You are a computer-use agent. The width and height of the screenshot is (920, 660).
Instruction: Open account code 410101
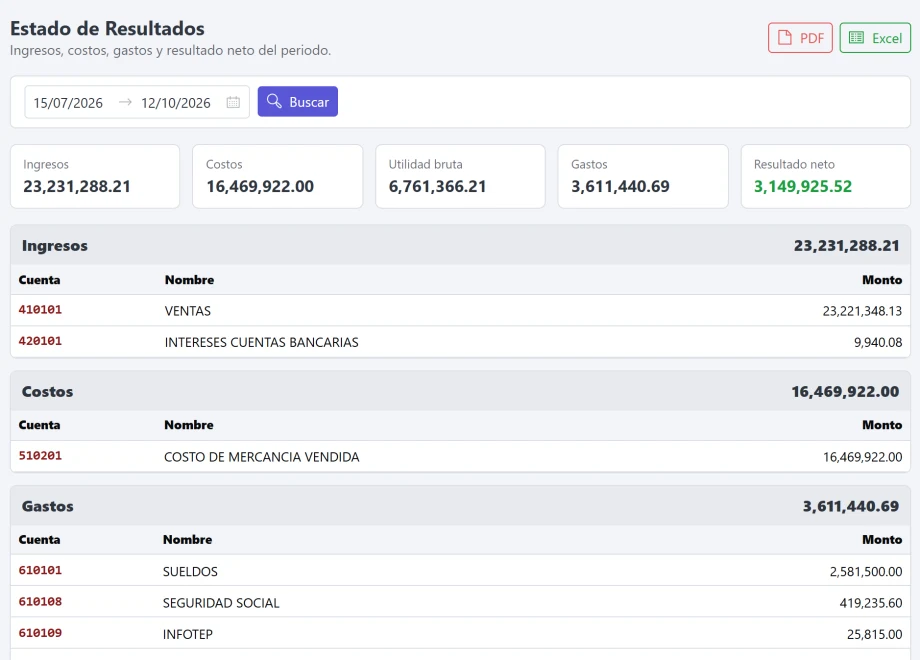click(x=40, y=310)
